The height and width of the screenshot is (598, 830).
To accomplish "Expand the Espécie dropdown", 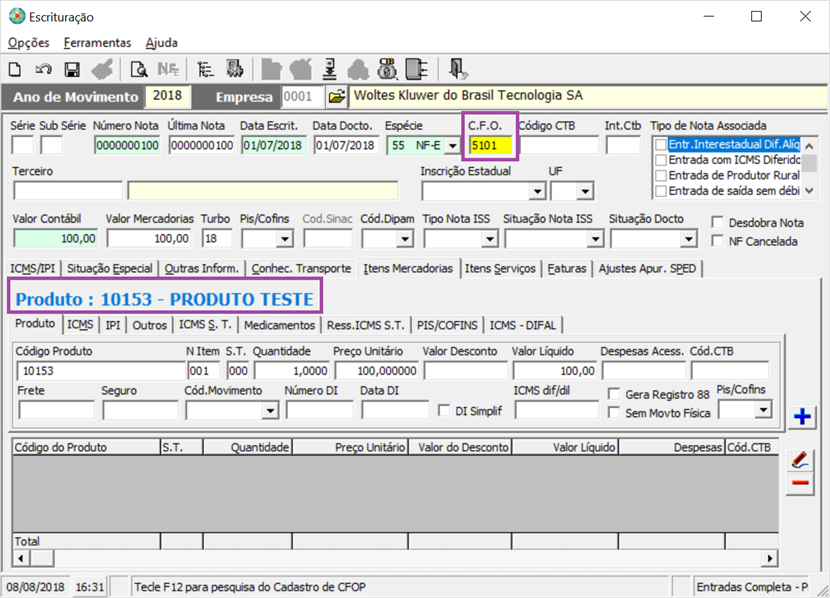I will (451, 145).
